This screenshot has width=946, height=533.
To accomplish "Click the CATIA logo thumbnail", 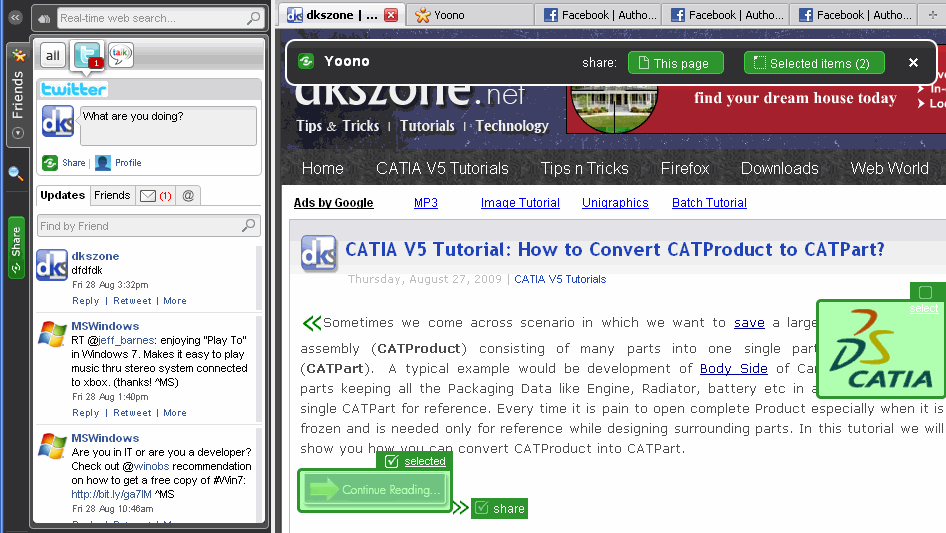I will click(881, 349).
